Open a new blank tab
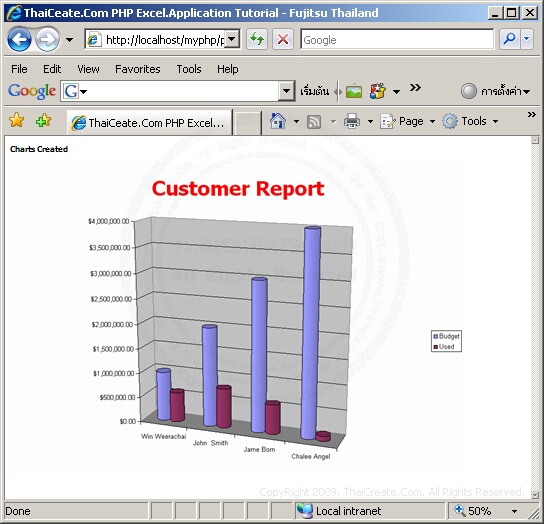This screenshot has width=544, height=524. [247, 123]
